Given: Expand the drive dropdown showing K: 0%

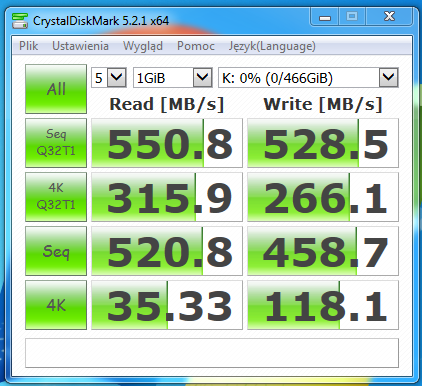Looking at the screenshot, I should pyautogui.click(x=308, y=78).
